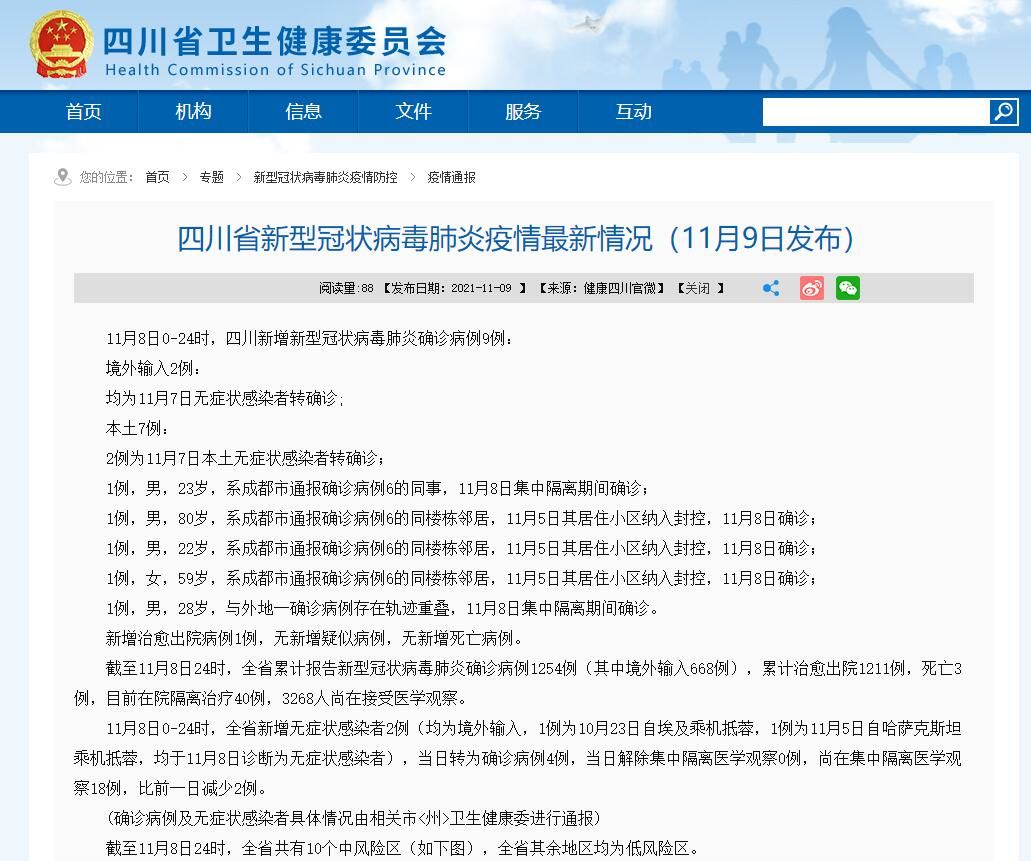
Task: Click the 关闭 link in article info bar
Action: tap(697, 288)
